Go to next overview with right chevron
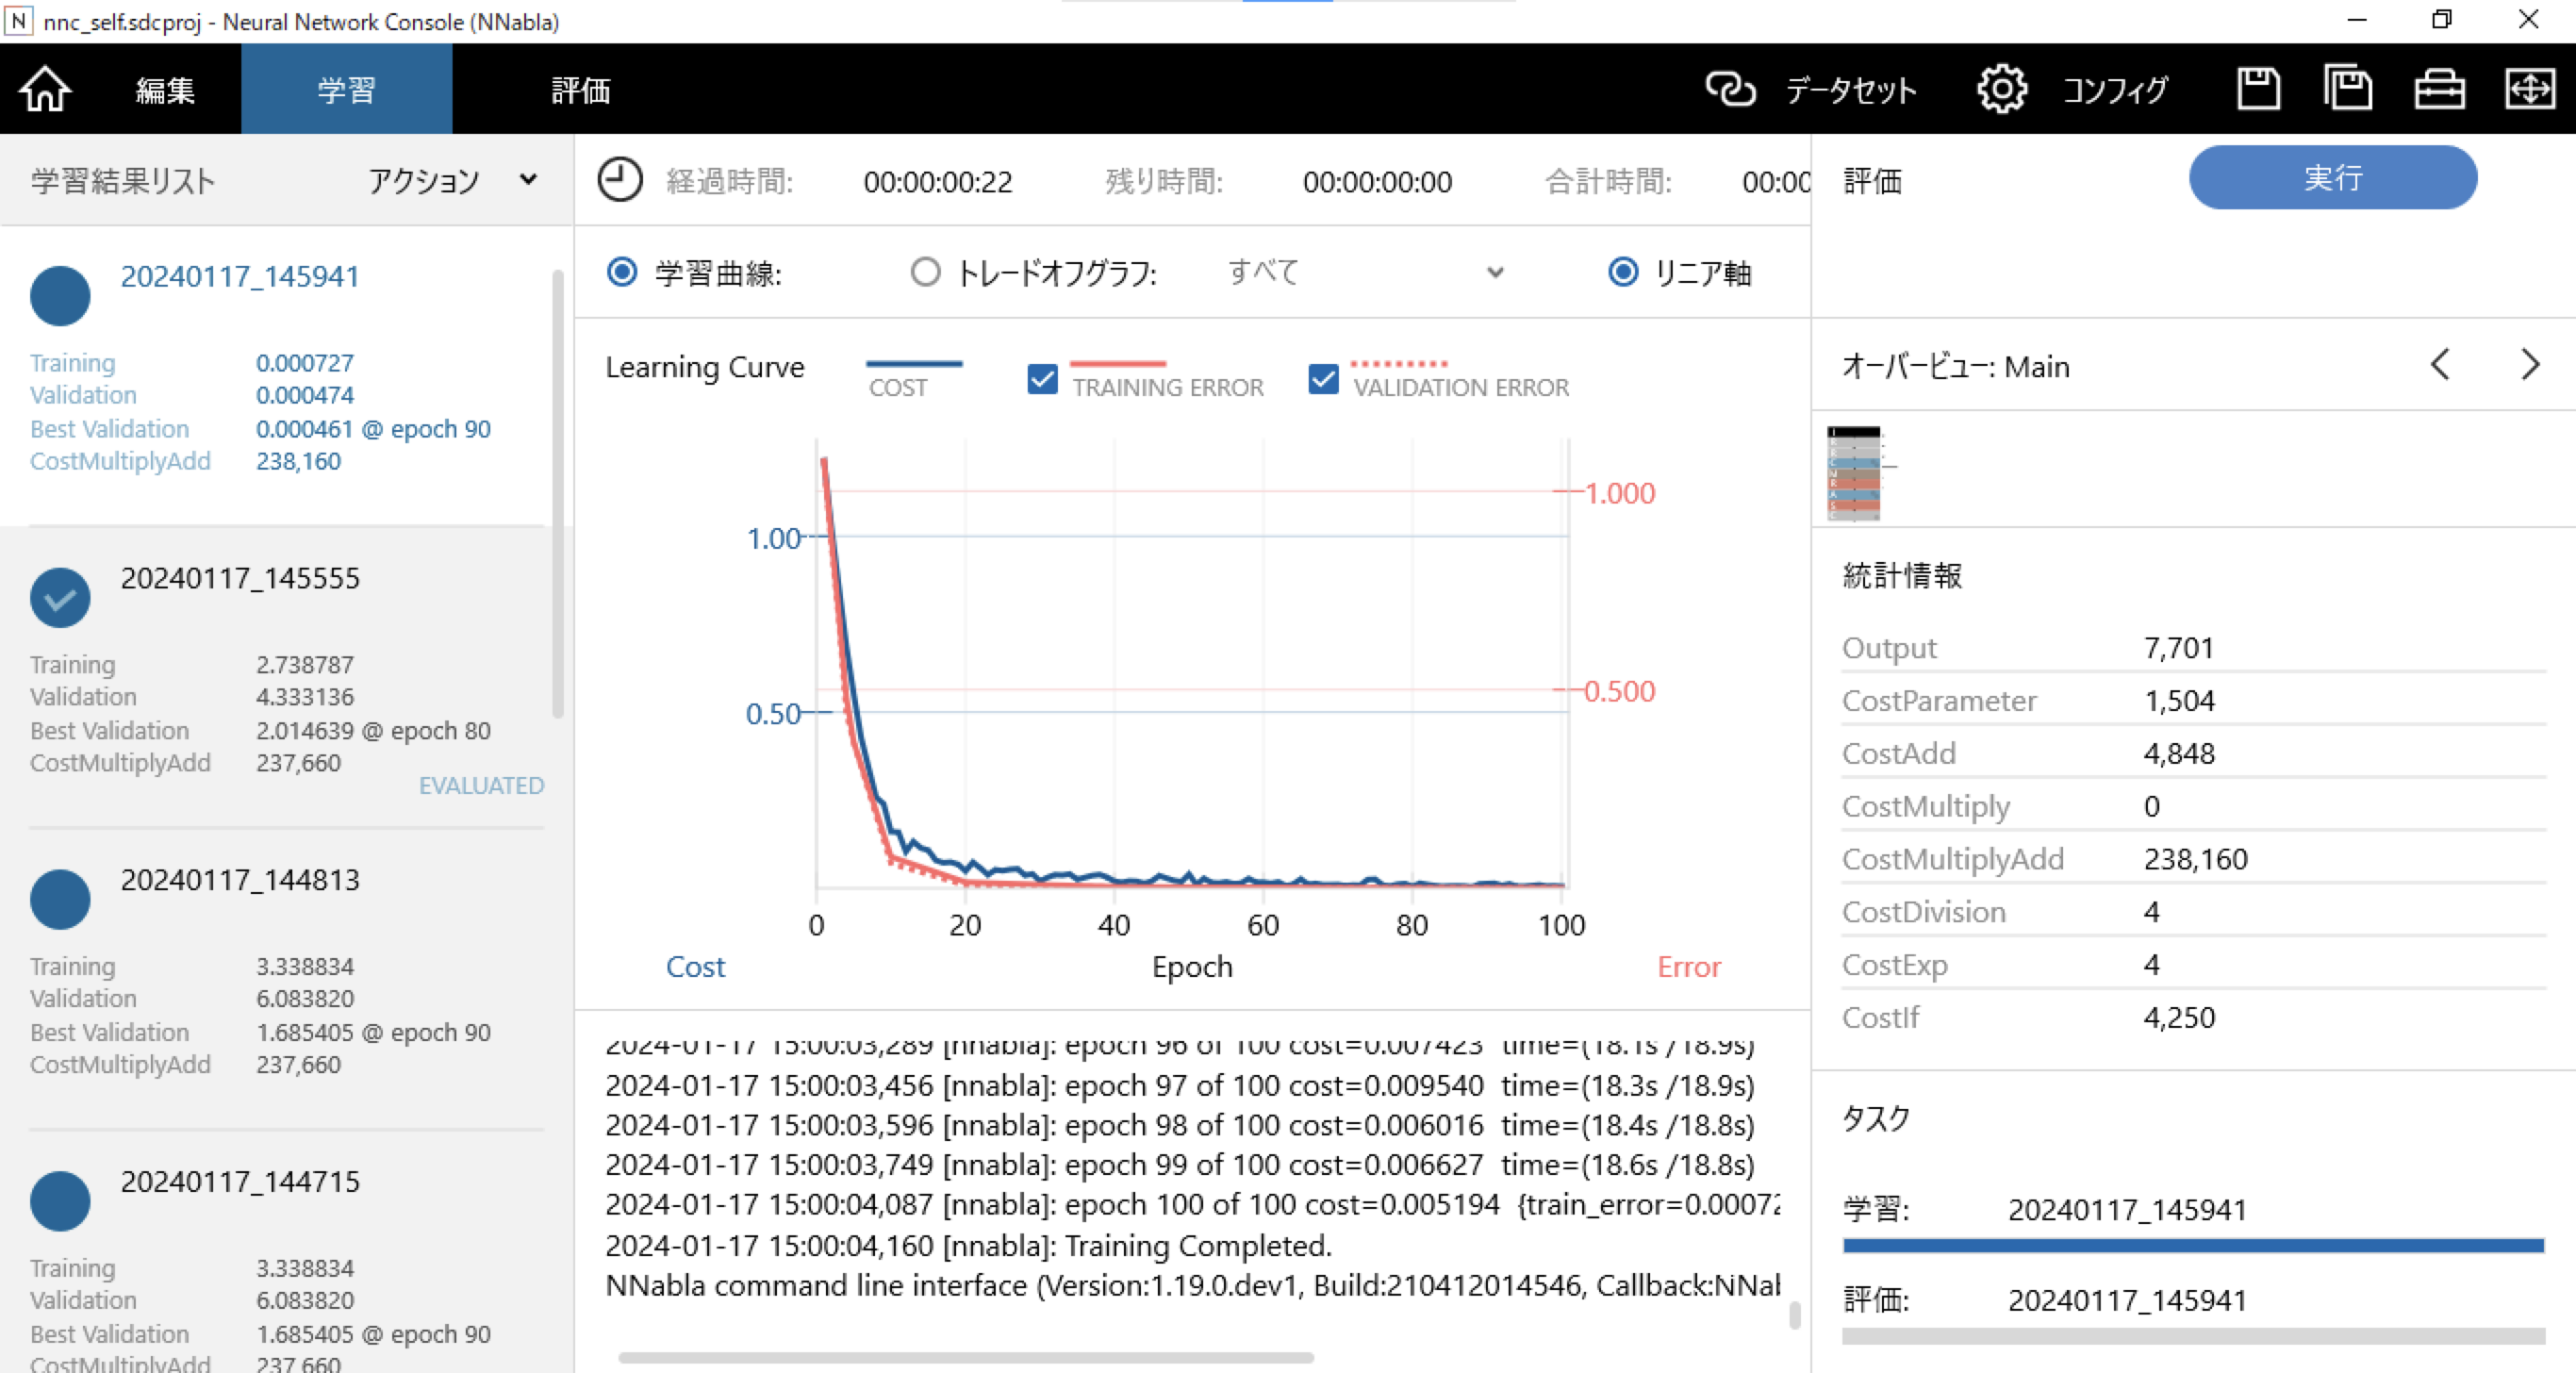Image resolution: width=2576 pixels, height=1373 pixels. (2529, 365)
